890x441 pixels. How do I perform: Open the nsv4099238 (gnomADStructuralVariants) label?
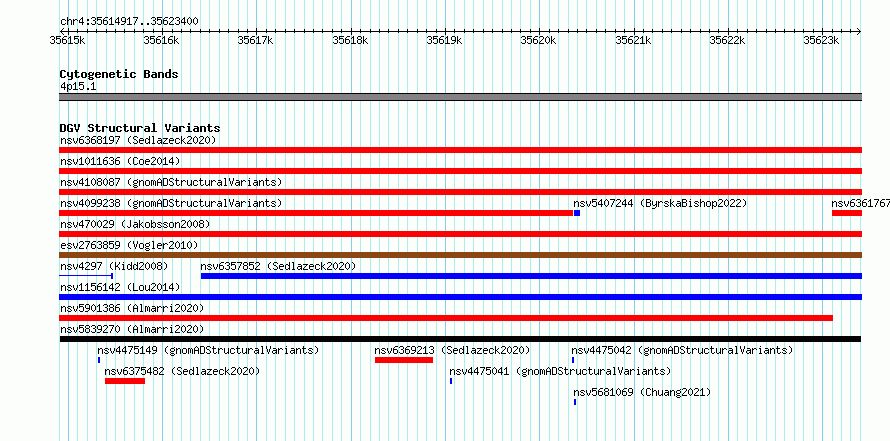coord(171,203)
